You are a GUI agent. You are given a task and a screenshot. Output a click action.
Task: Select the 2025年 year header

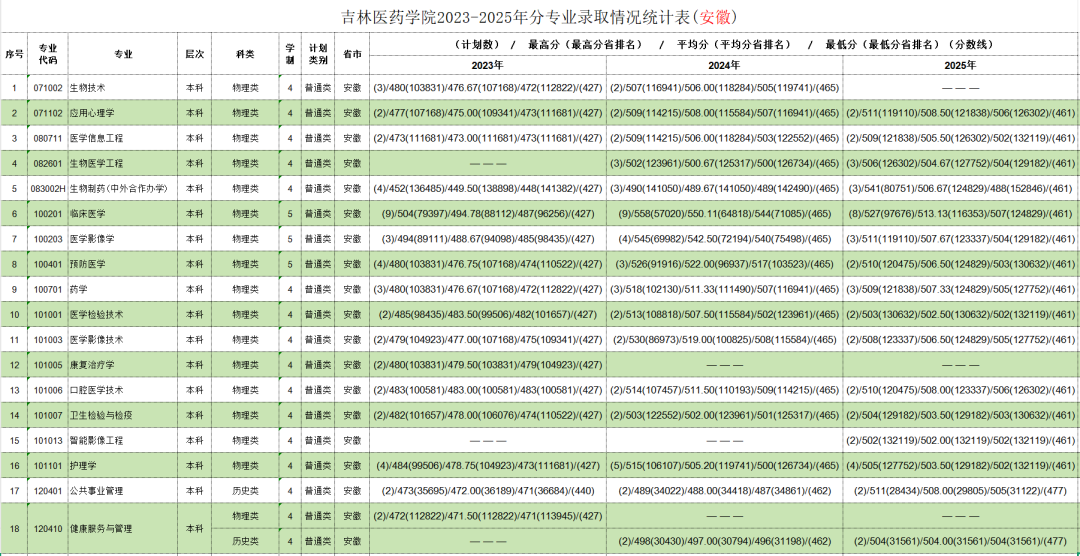point(961,65)
